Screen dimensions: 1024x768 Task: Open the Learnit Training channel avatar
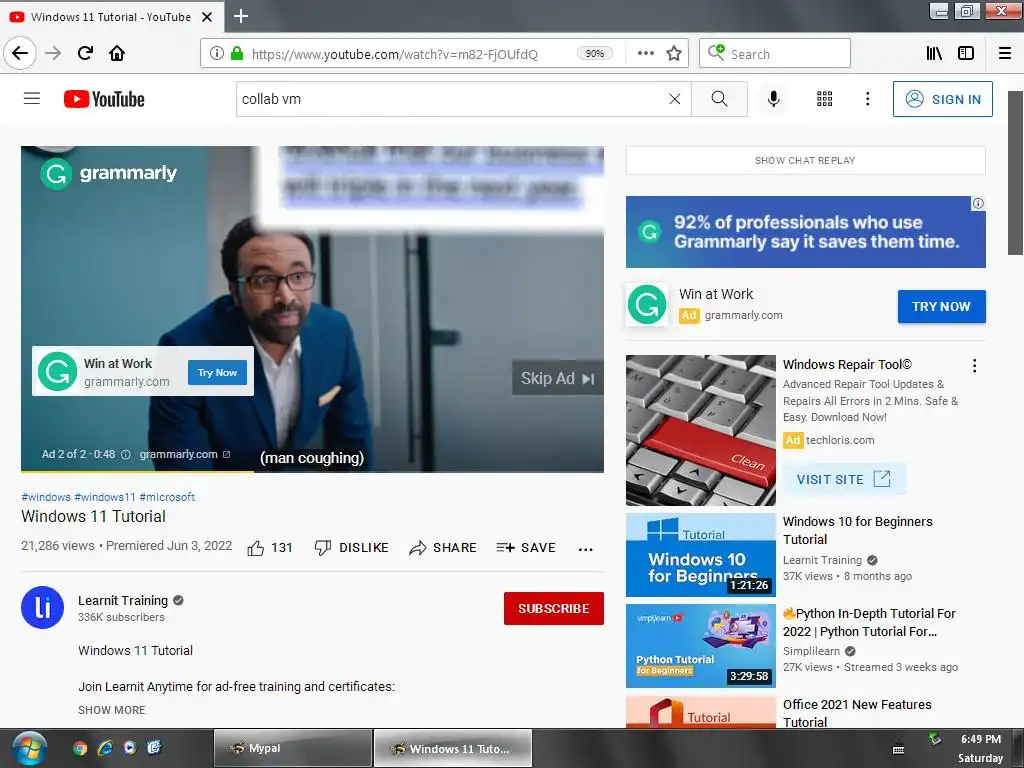[x=42, y=607]
